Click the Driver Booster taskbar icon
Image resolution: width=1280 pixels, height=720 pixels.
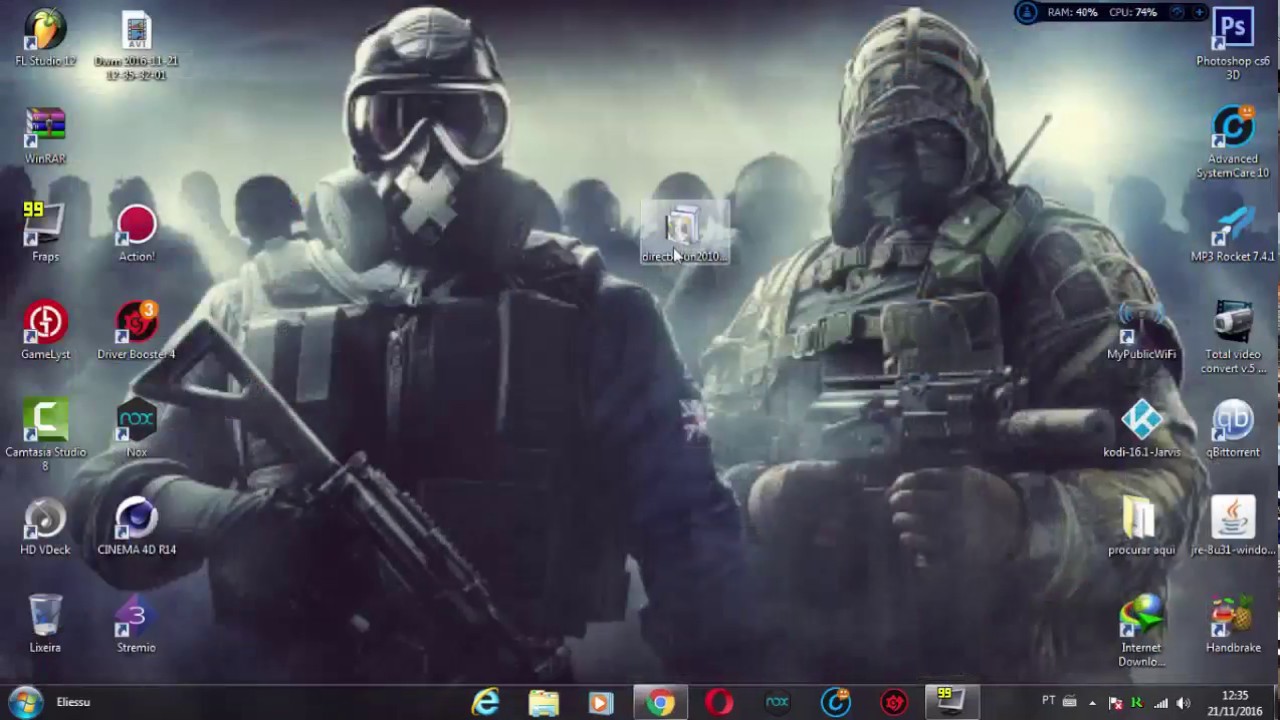click(893, 702)
